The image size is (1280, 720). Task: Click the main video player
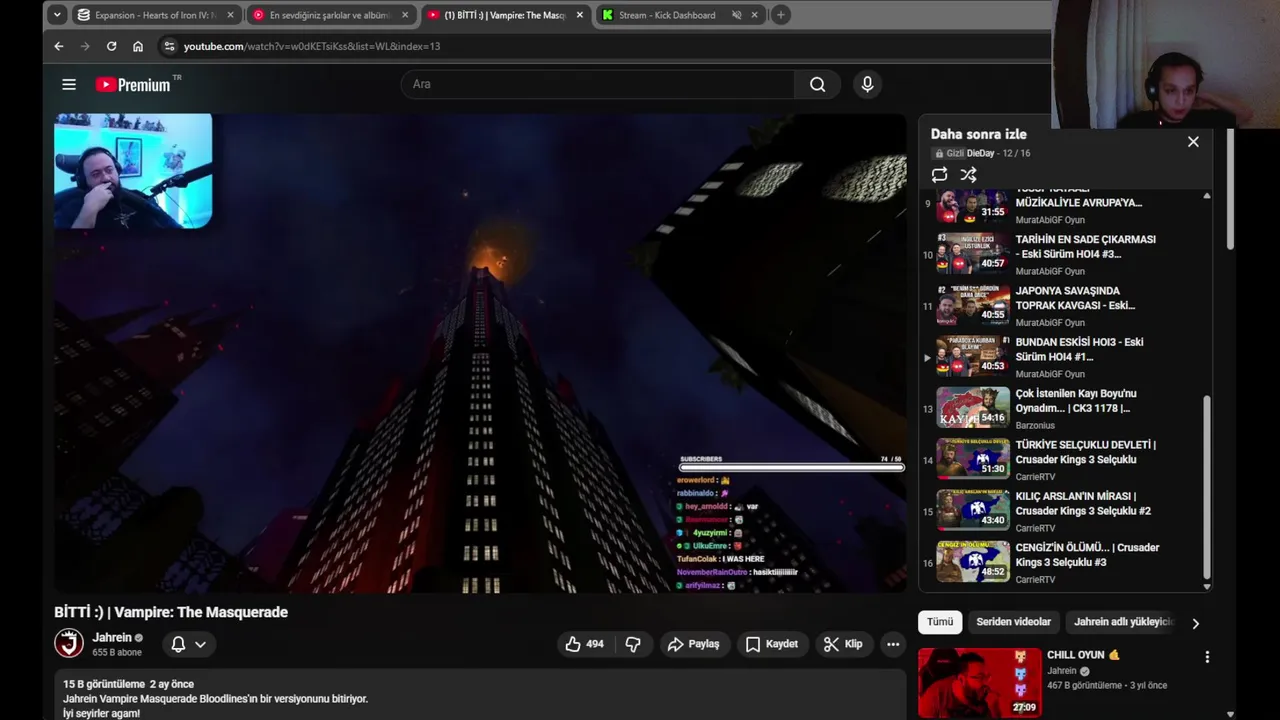pos(480,353)
